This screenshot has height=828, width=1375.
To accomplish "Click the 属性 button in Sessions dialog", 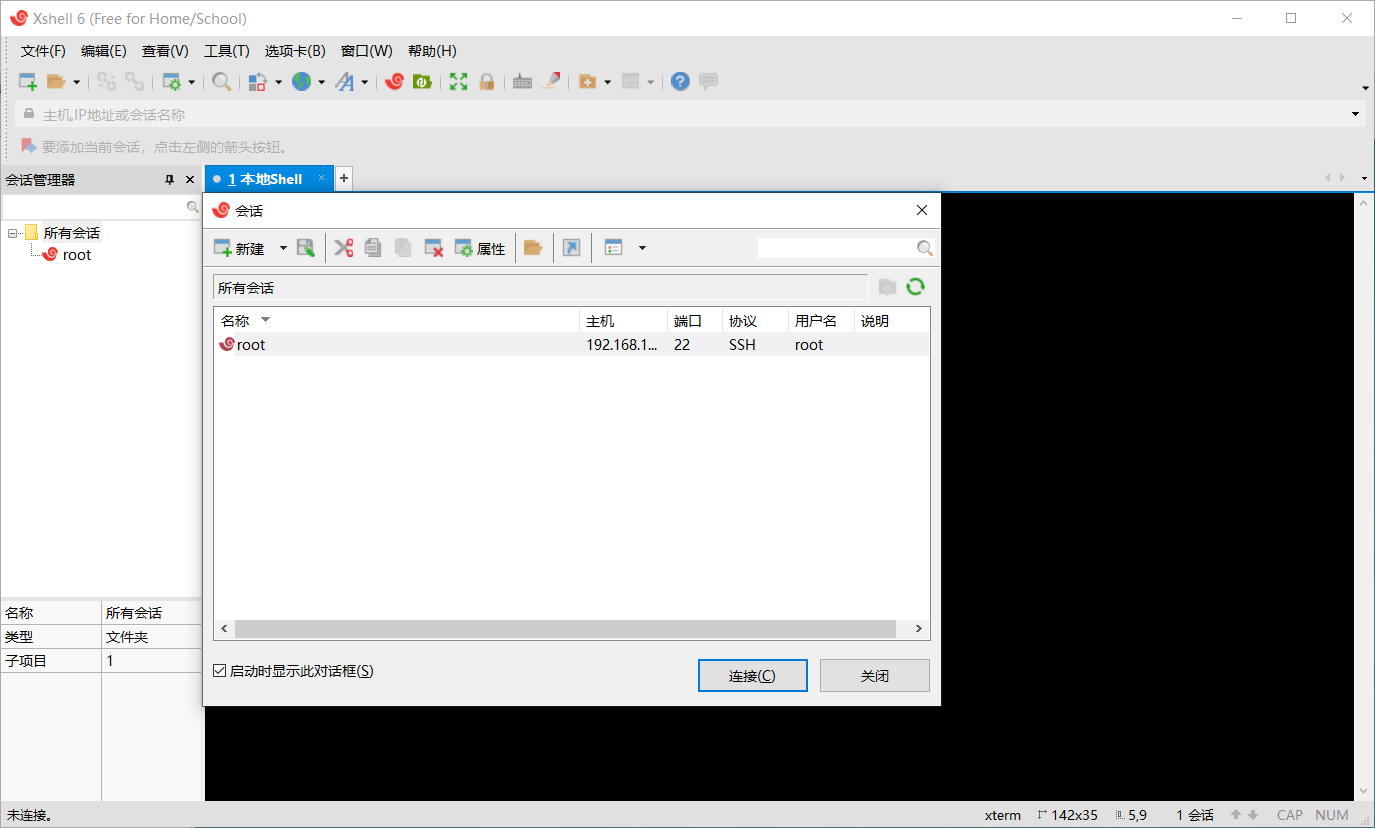I will coord(480,248).
